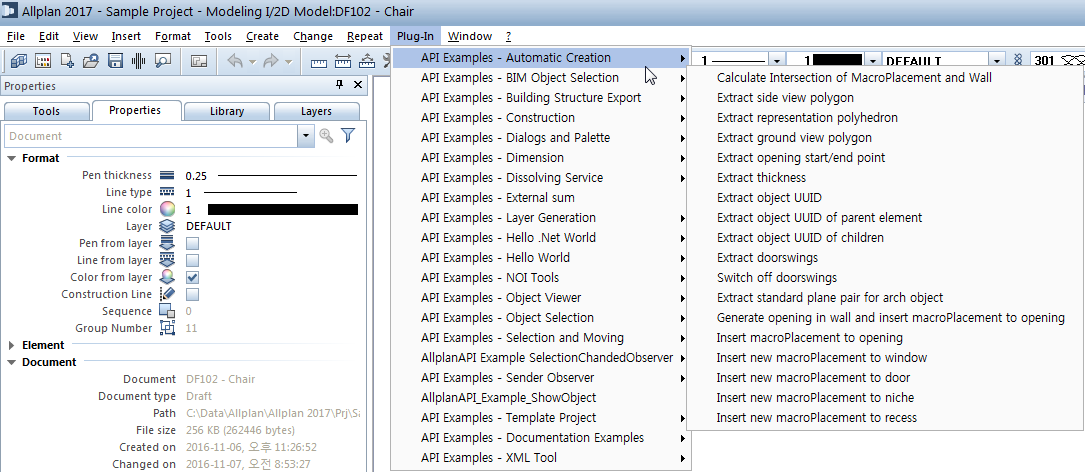Viewport: 1085px width, 472px height.
Task: Click the chain link icon beside DEFAULT
Action: 1018,60
